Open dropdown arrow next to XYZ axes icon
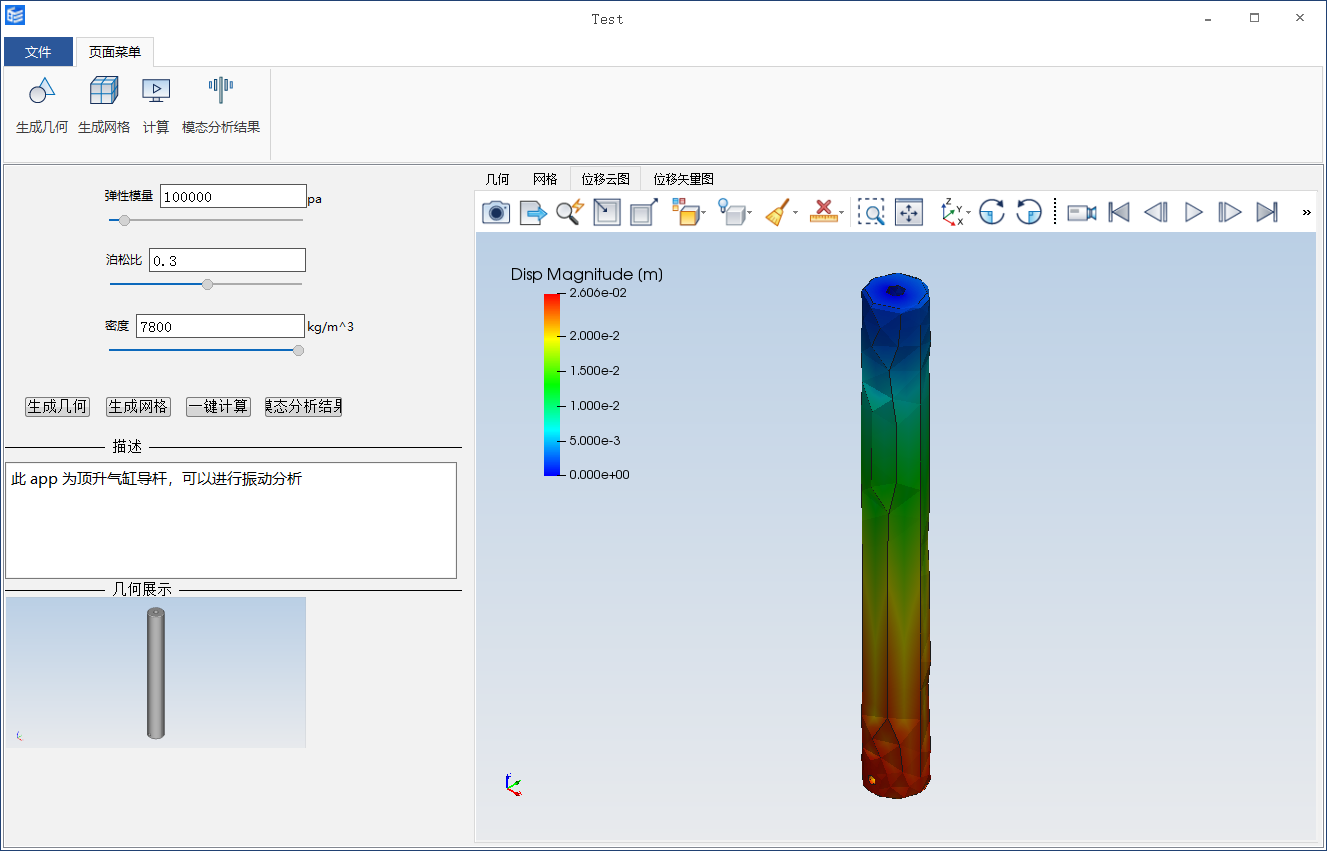This screenshot has height=851, width=1327. point(968,213)
